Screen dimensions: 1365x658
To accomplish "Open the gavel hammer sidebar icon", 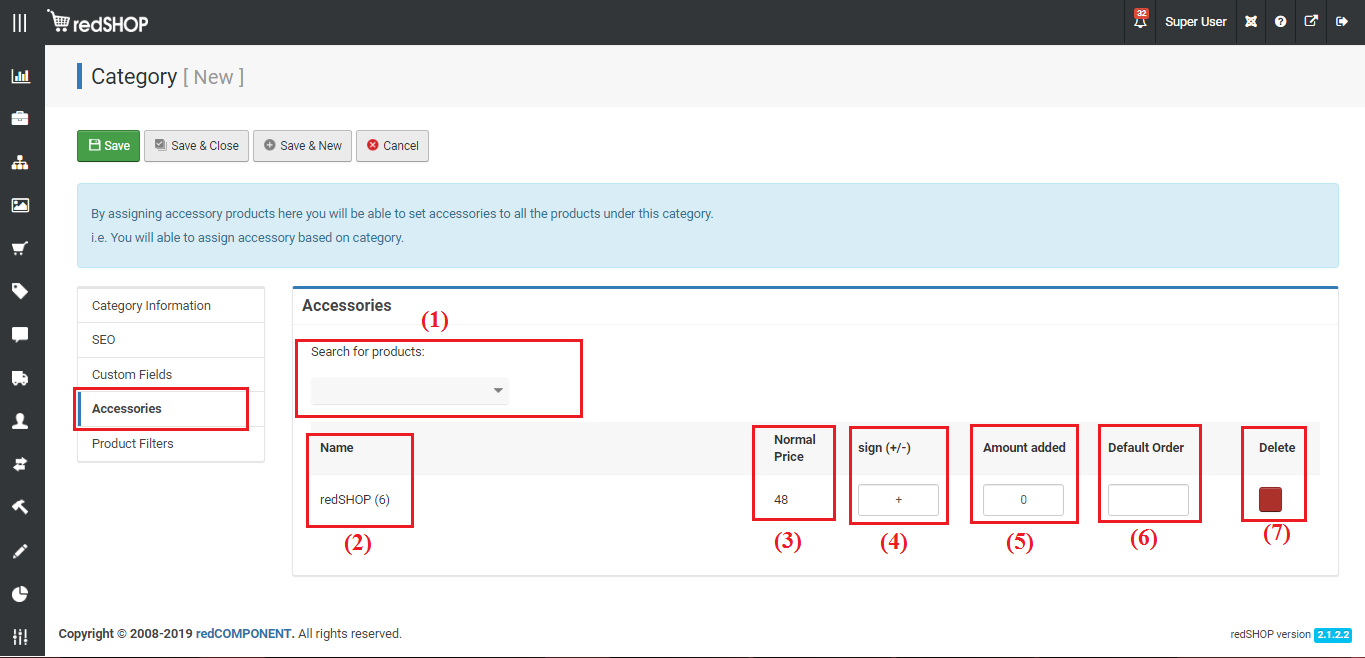I will pos(20,507).
